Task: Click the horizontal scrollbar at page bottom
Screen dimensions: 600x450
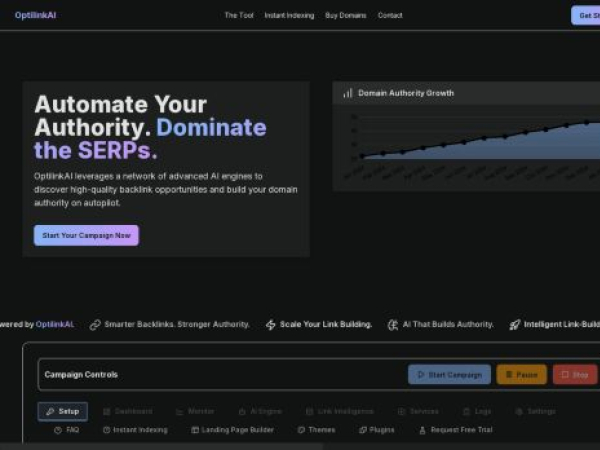Action: coord(161,447)
